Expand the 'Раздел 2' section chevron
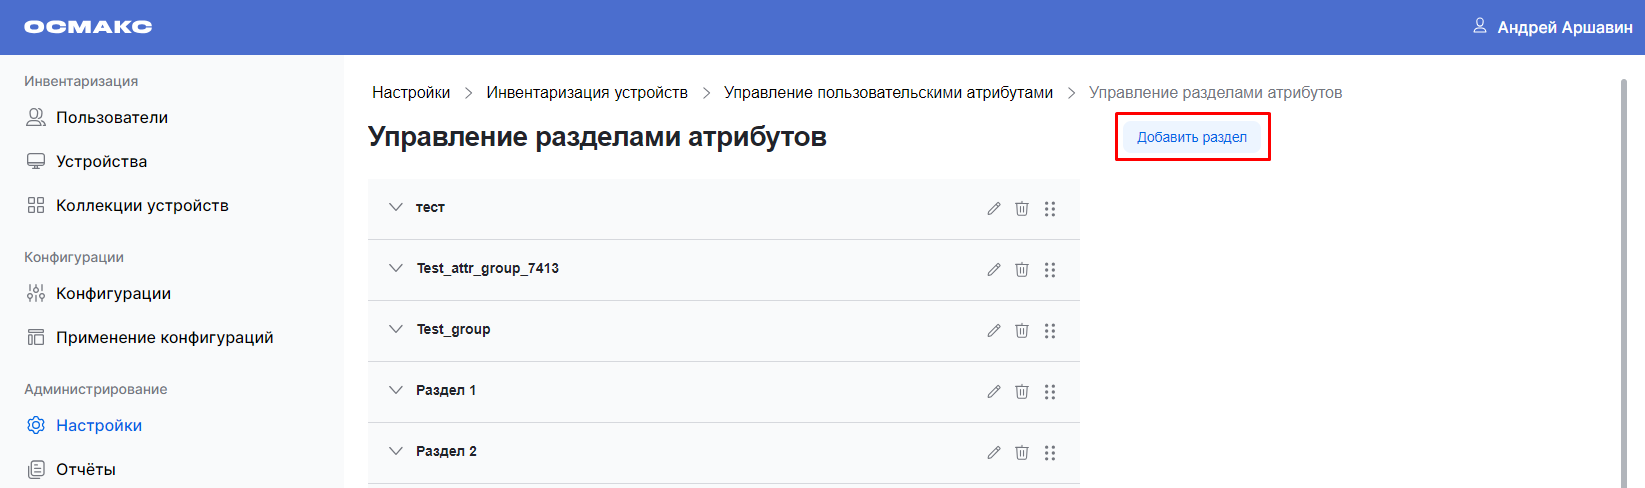The width and height of the screenshot is (1645, 488). (x=396, y=451)
